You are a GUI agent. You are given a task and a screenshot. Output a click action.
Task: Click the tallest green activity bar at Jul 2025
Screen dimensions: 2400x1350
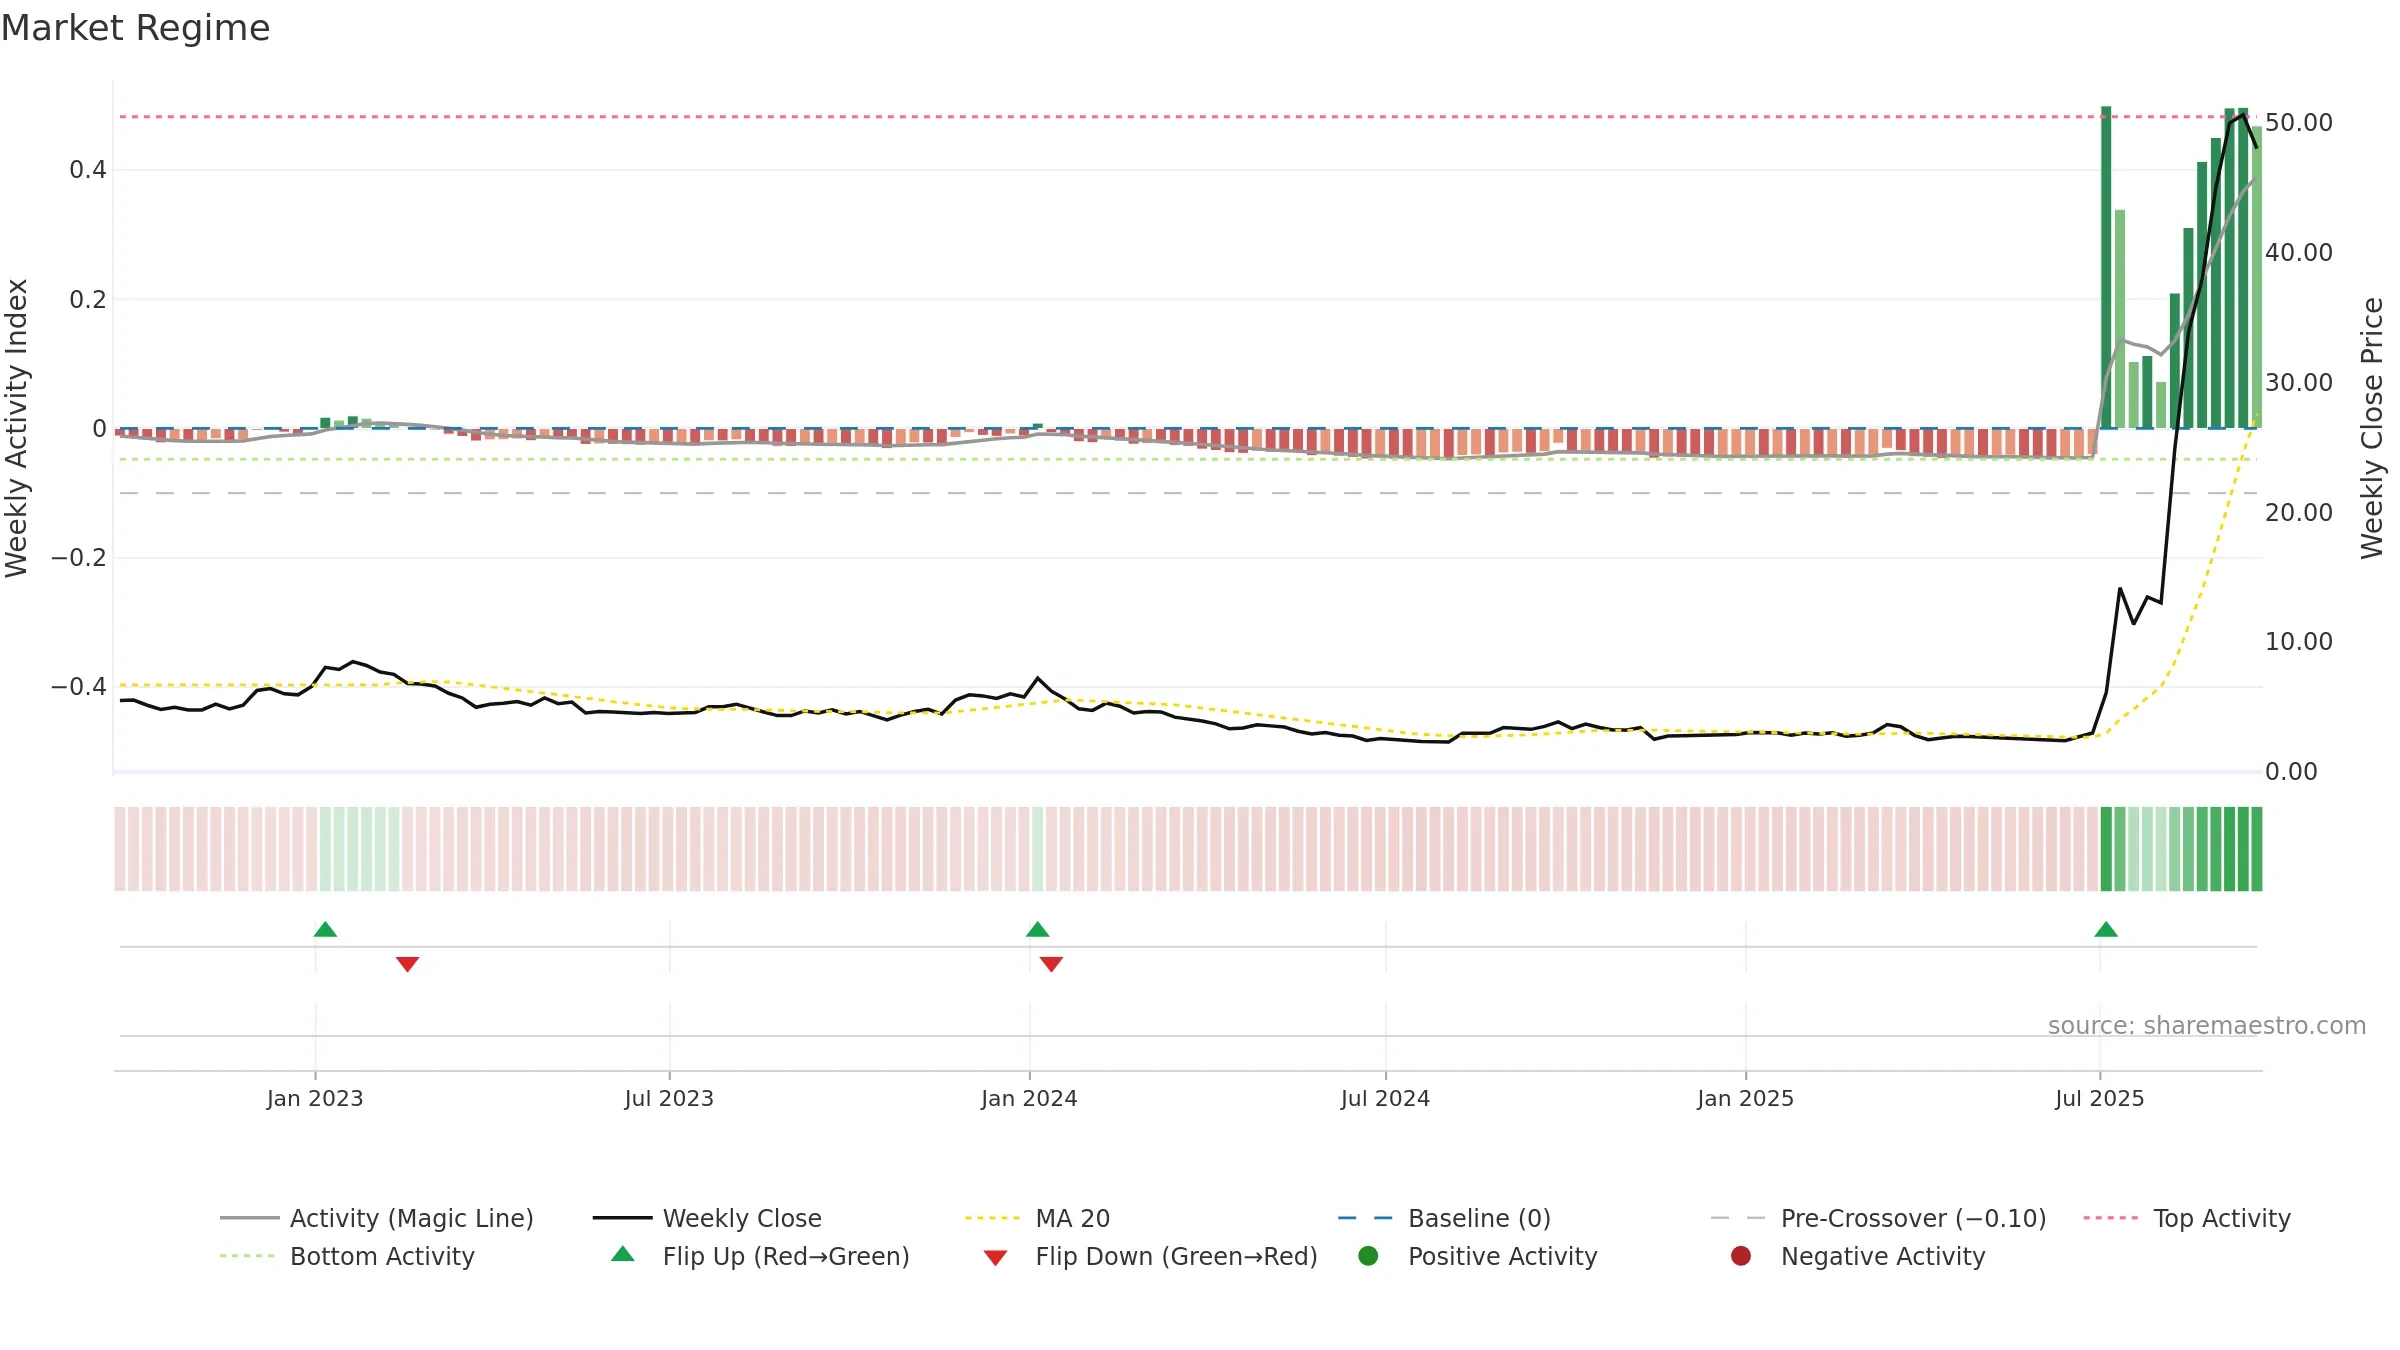pyautogui.click(x=2106, y=267)
